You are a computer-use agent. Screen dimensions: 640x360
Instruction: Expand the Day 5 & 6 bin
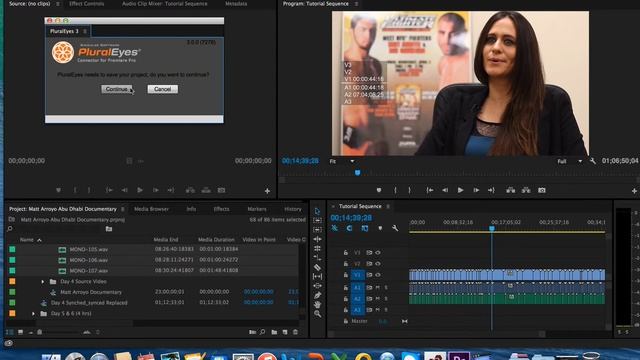coord(33,313)
